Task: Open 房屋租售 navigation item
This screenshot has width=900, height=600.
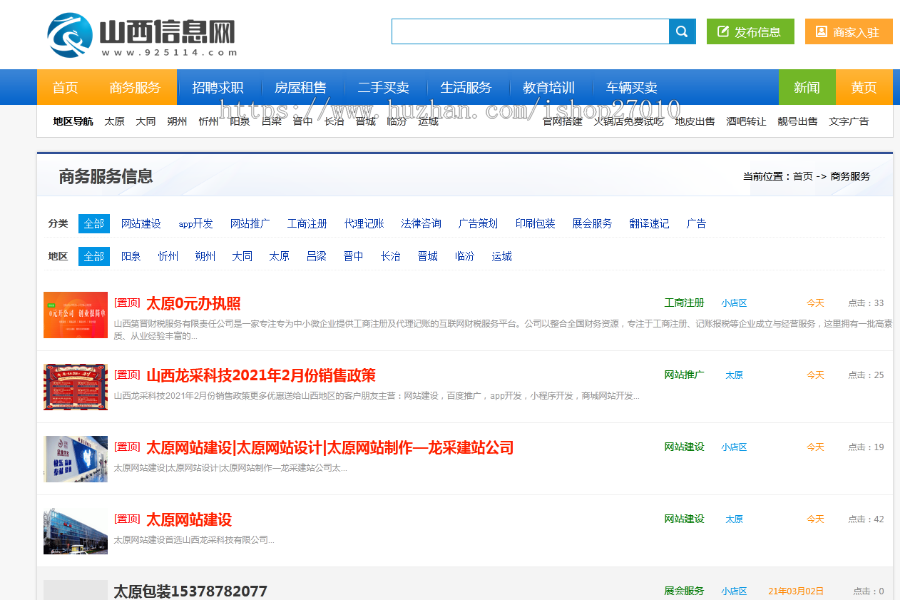Action: click(x=301, y=87)
